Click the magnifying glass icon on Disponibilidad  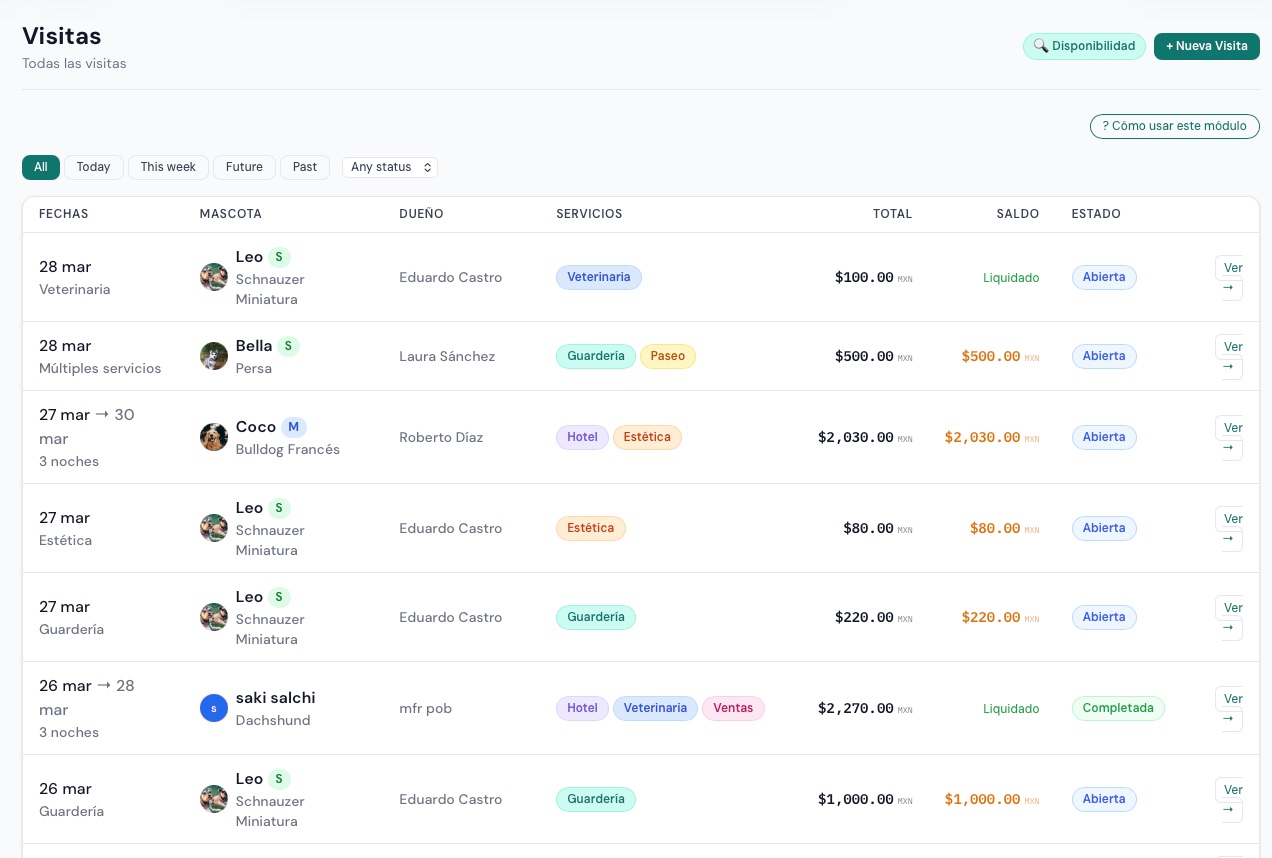1040,46
